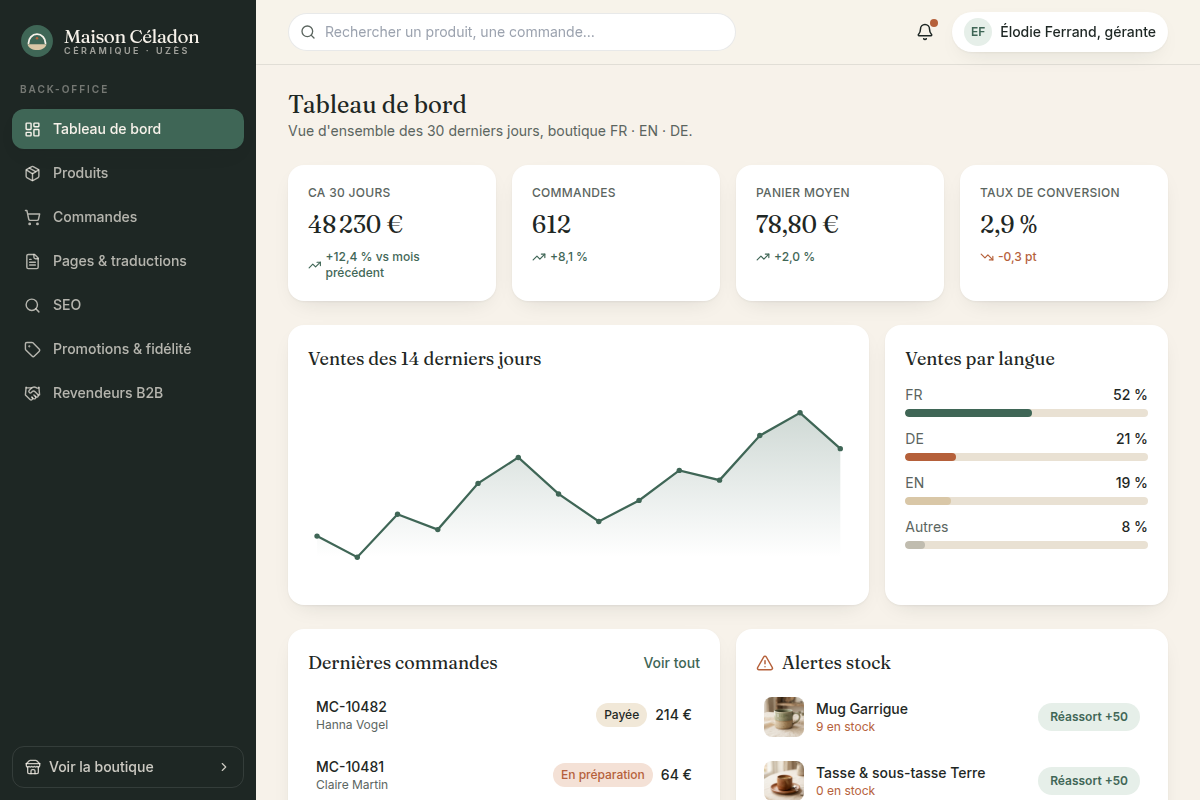Click the Pages & traductions document icon
Screen dimensions: 1200x800
[33, 261]
